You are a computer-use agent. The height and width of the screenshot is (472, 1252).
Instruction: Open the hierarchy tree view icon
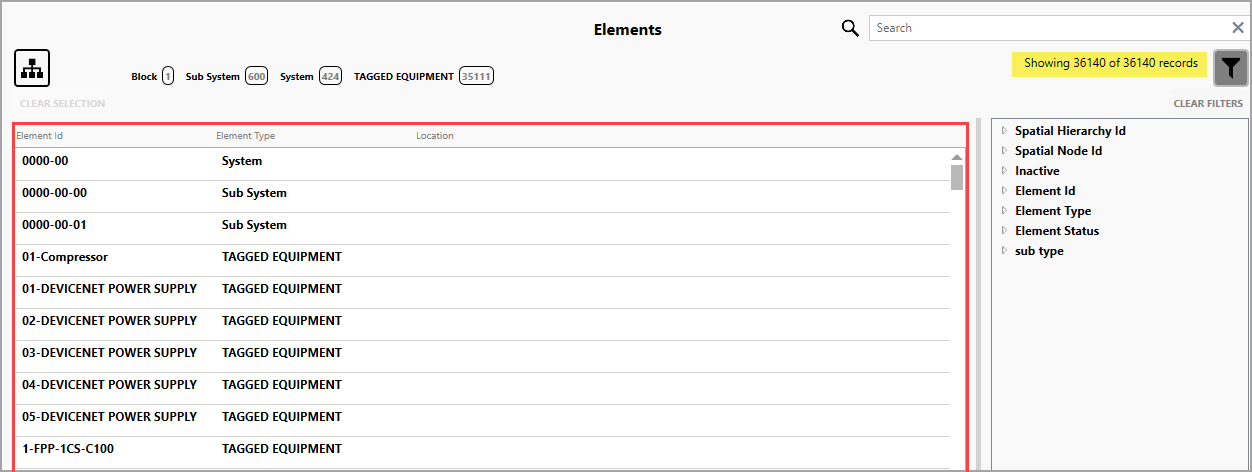pos(32,68)
